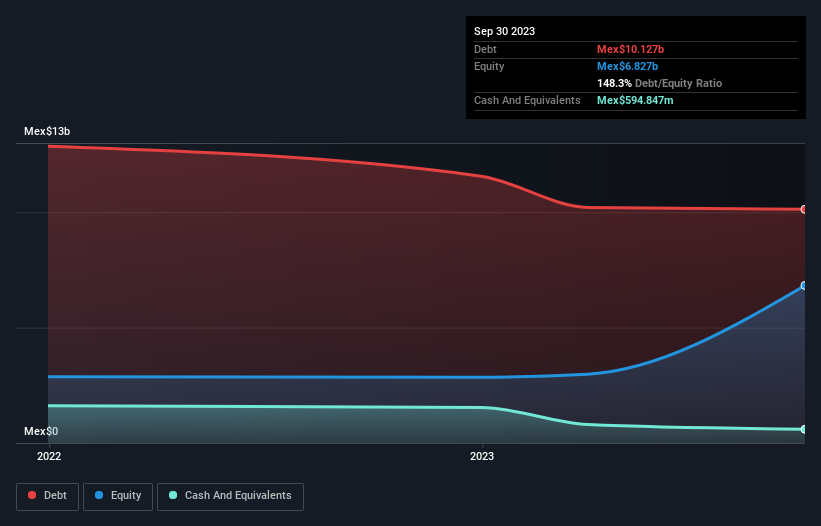Click the Mex$0 axis label

pos(41,431)
